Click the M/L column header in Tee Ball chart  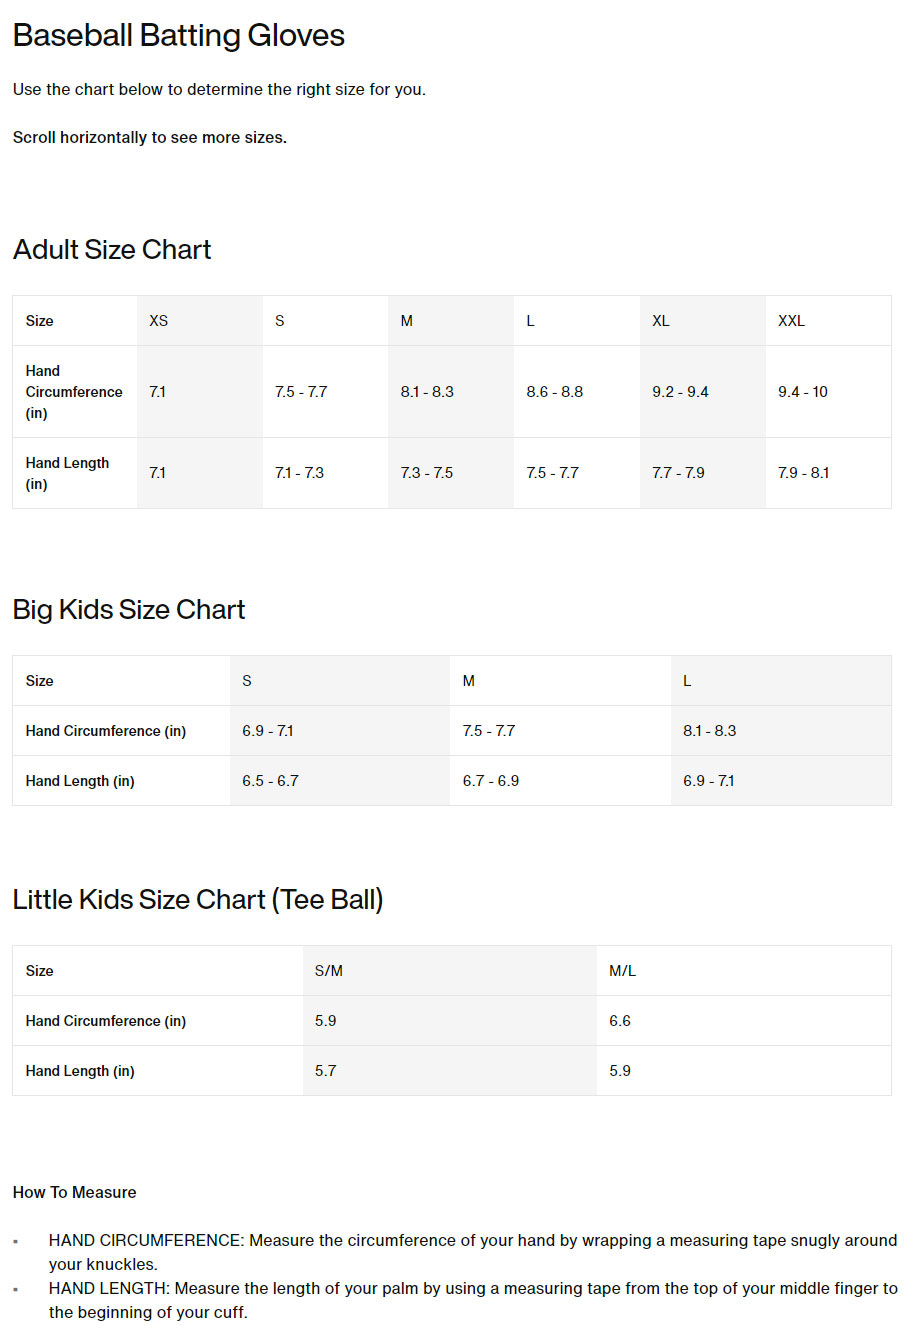(x=622, y=971)
